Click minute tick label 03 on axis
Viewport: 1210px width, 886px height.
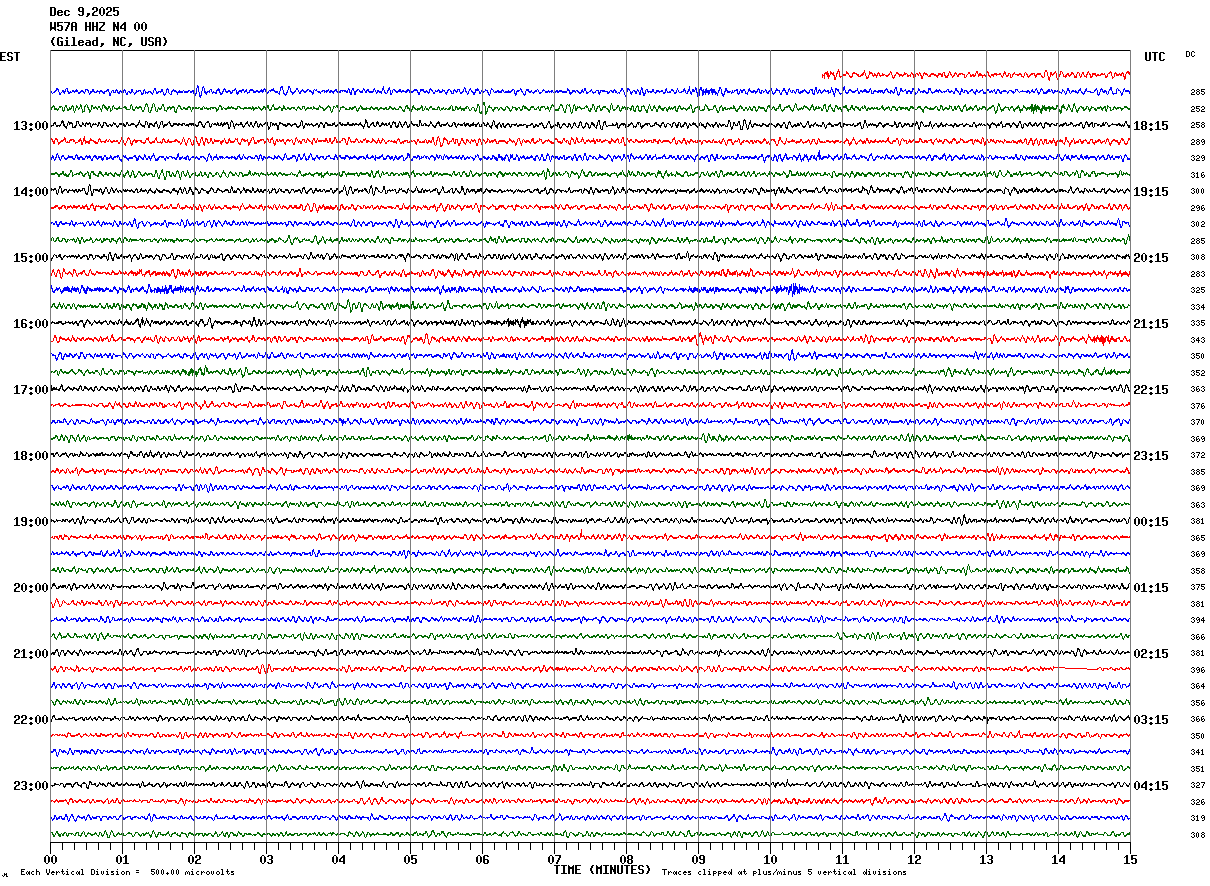(x=266, y=859)
